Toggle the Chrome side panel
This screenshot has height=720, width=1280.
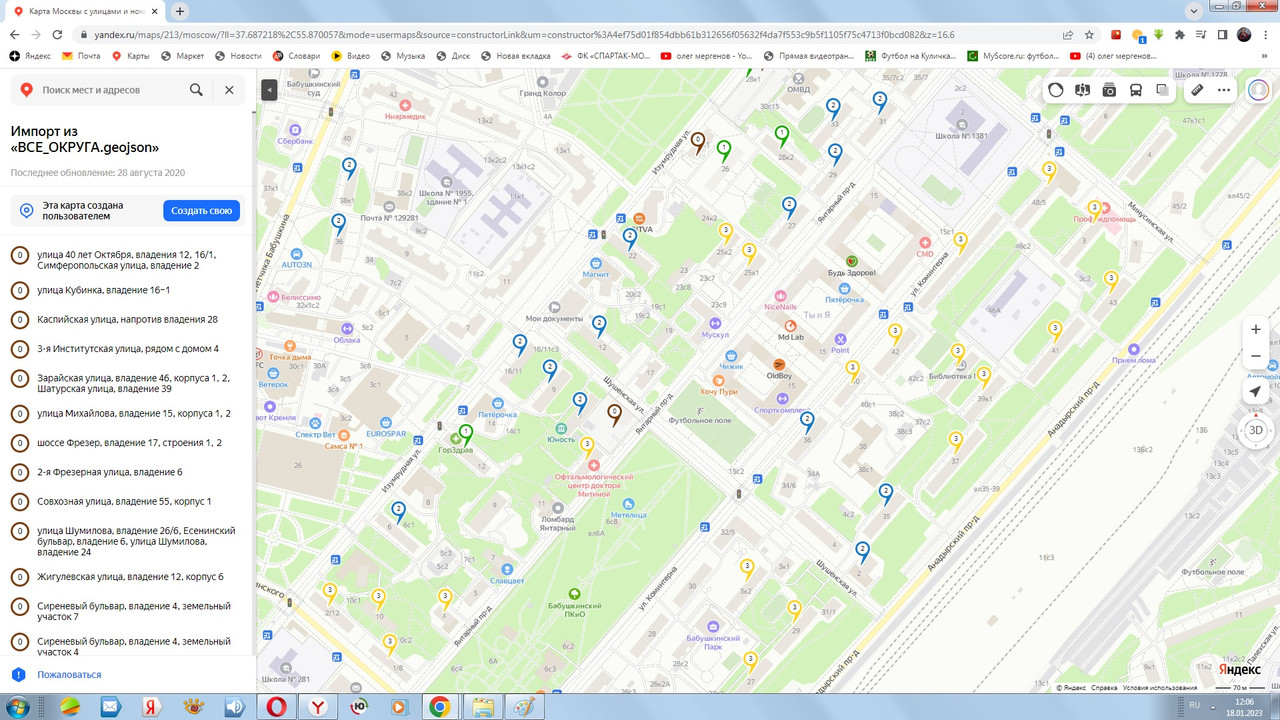(1222, 34)
